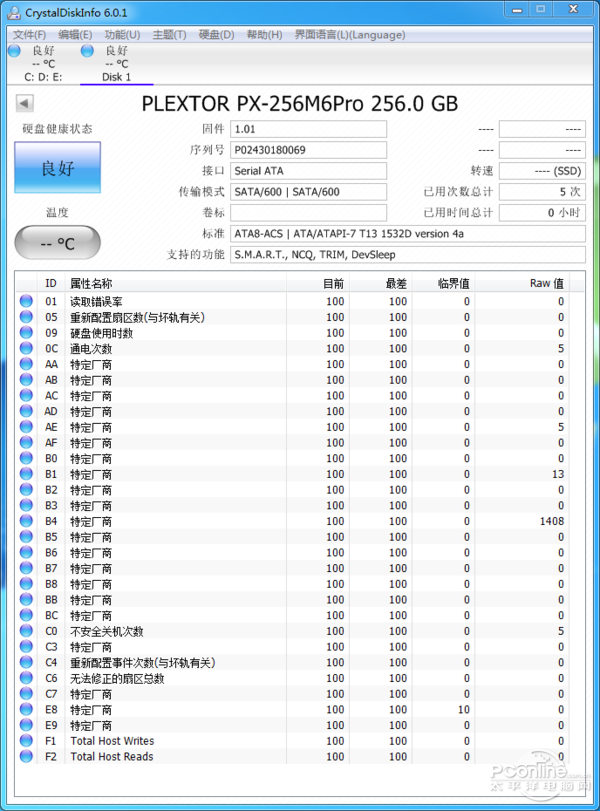The image size is (600, 811).
Task: Click status icon of row C6
Action: click(x=26, y=678)
